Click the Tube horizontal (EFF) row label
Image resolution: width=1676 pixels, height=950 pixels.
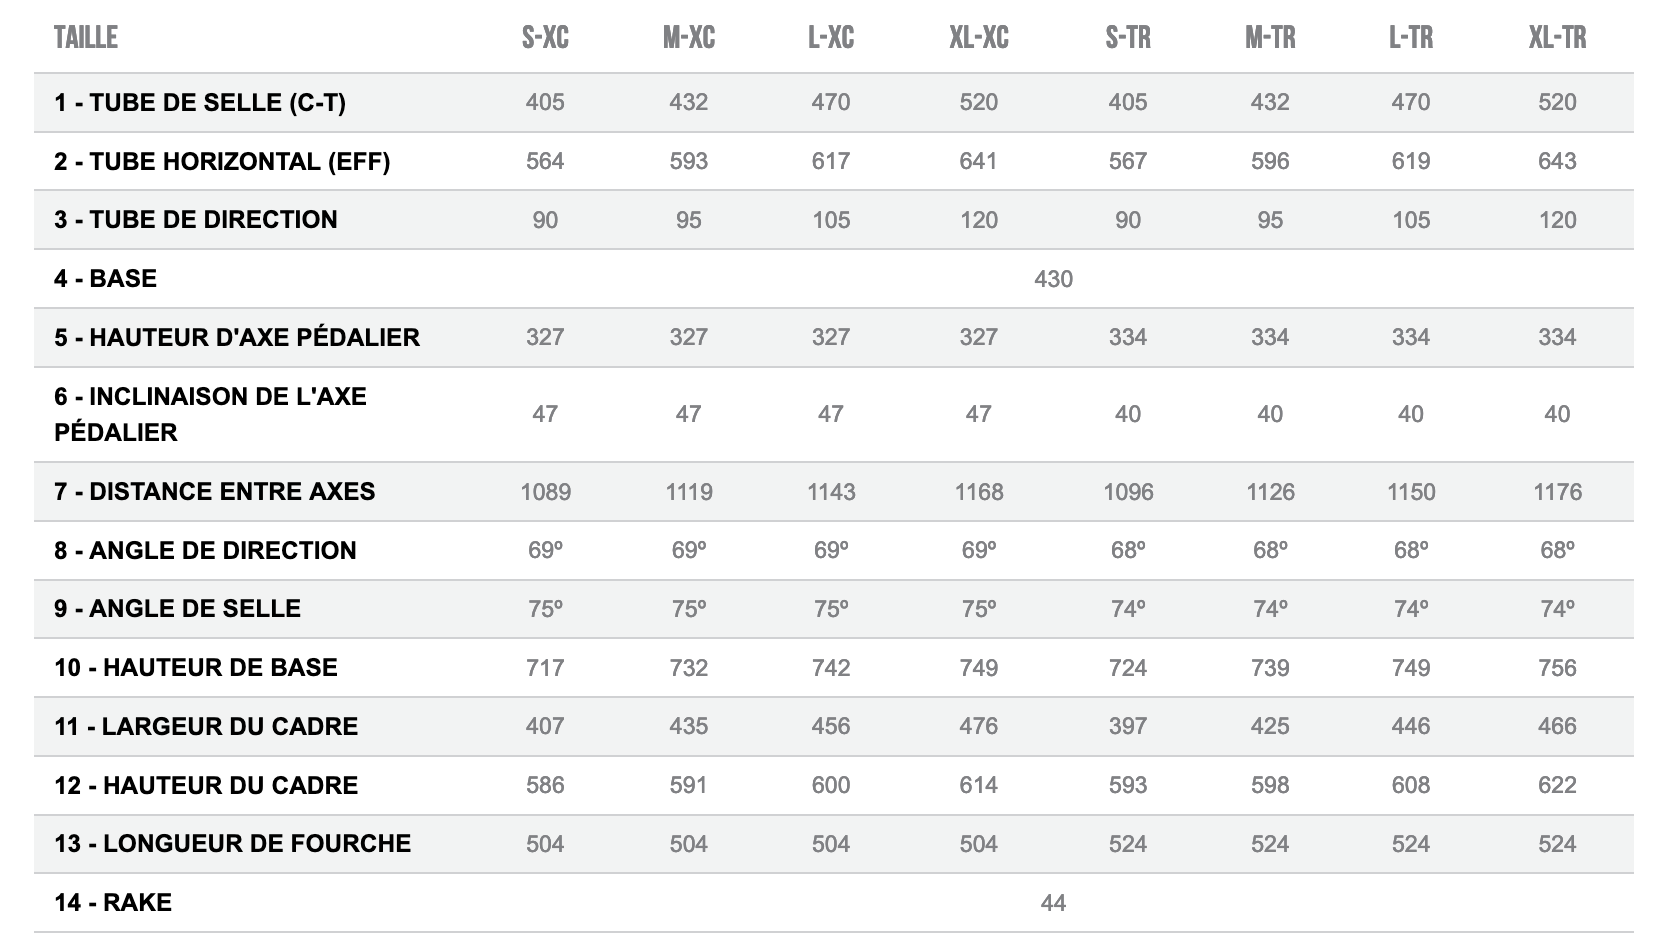tap(222, 162)
